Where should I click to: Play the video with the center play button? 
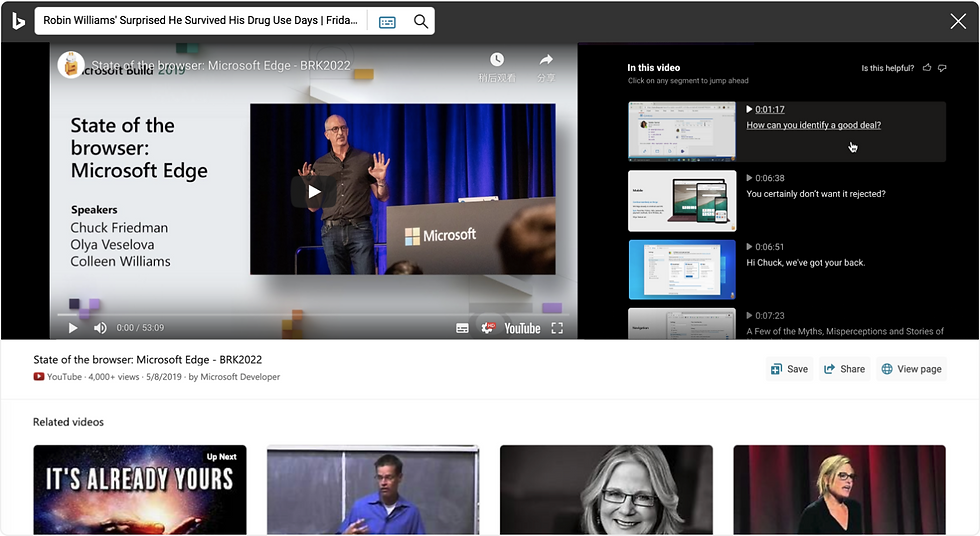(x=314, y=192)
